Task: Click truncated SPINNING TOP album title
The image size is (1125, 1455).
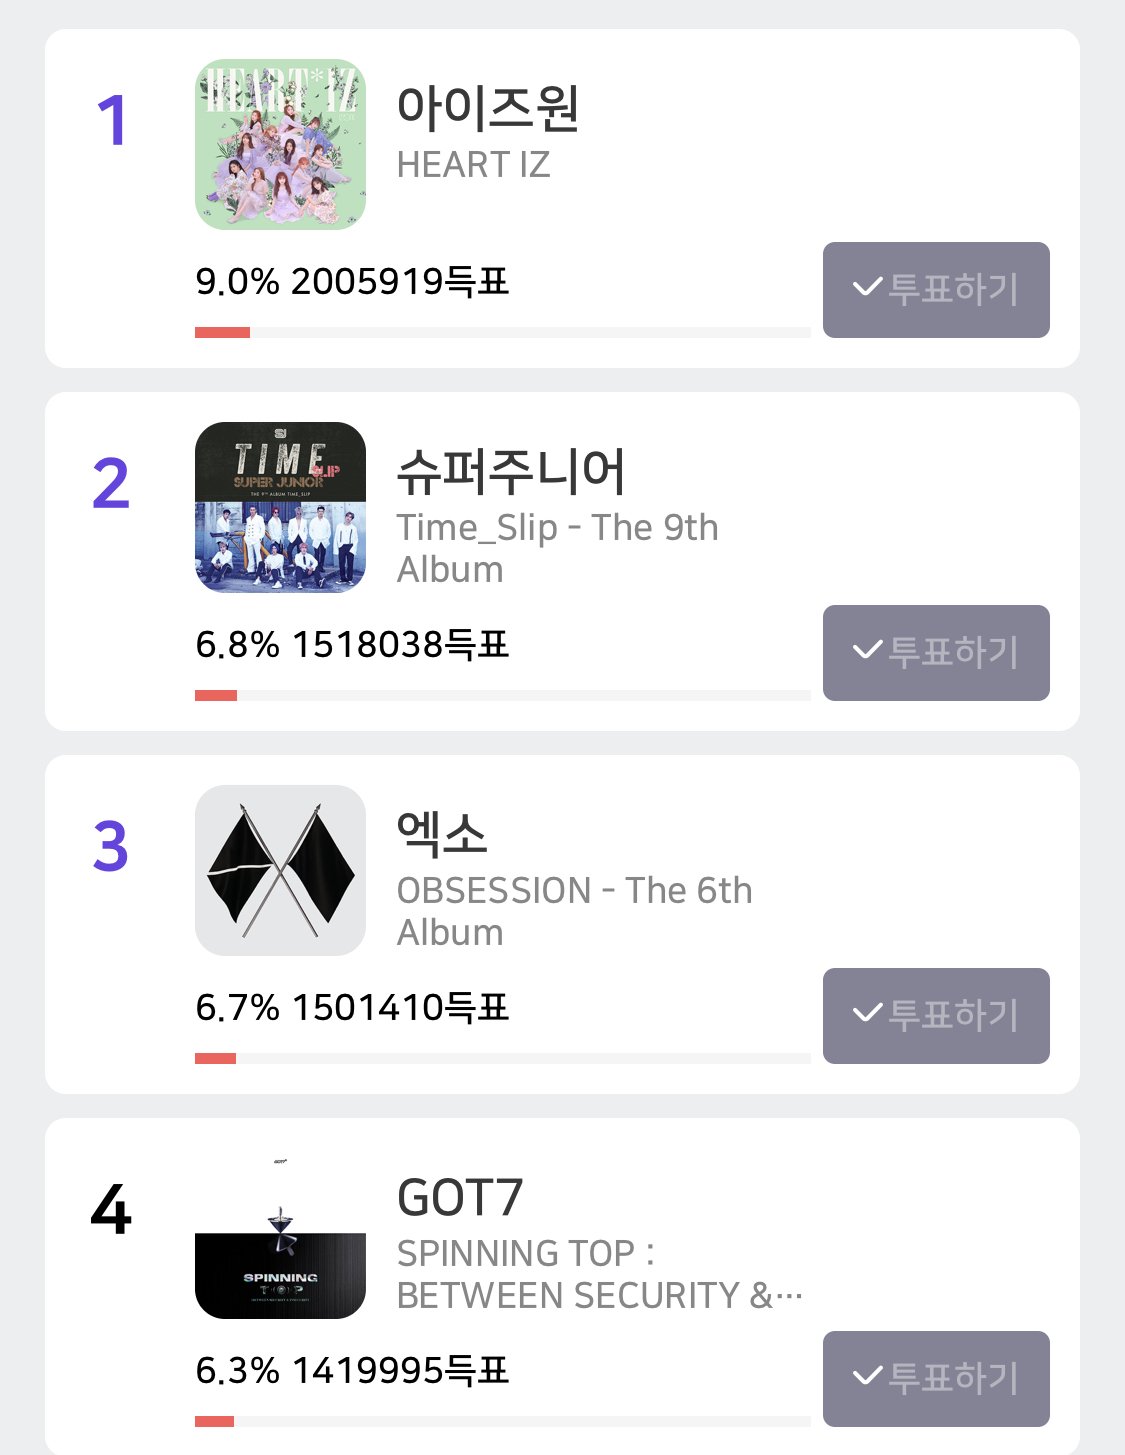Action: coord(598,1274)
